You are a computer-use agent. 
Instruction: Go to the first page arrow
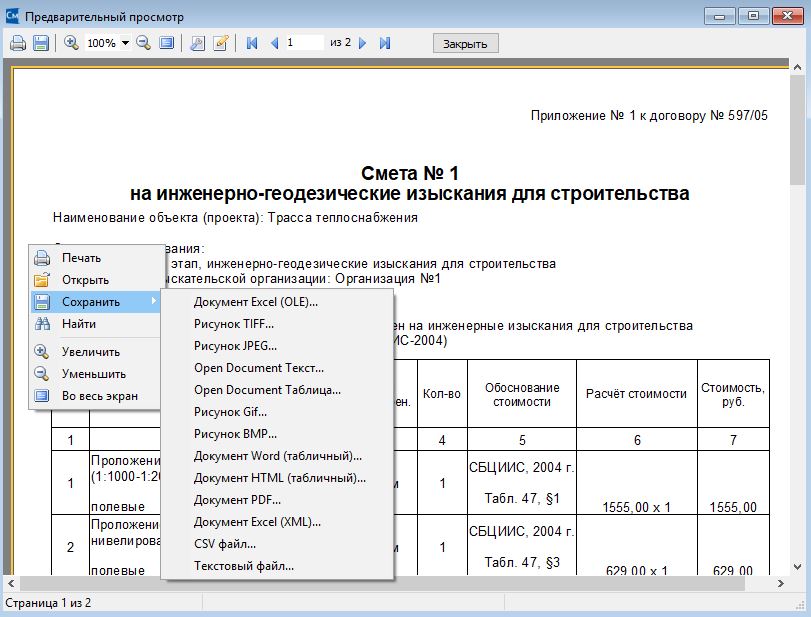point(252,43)
